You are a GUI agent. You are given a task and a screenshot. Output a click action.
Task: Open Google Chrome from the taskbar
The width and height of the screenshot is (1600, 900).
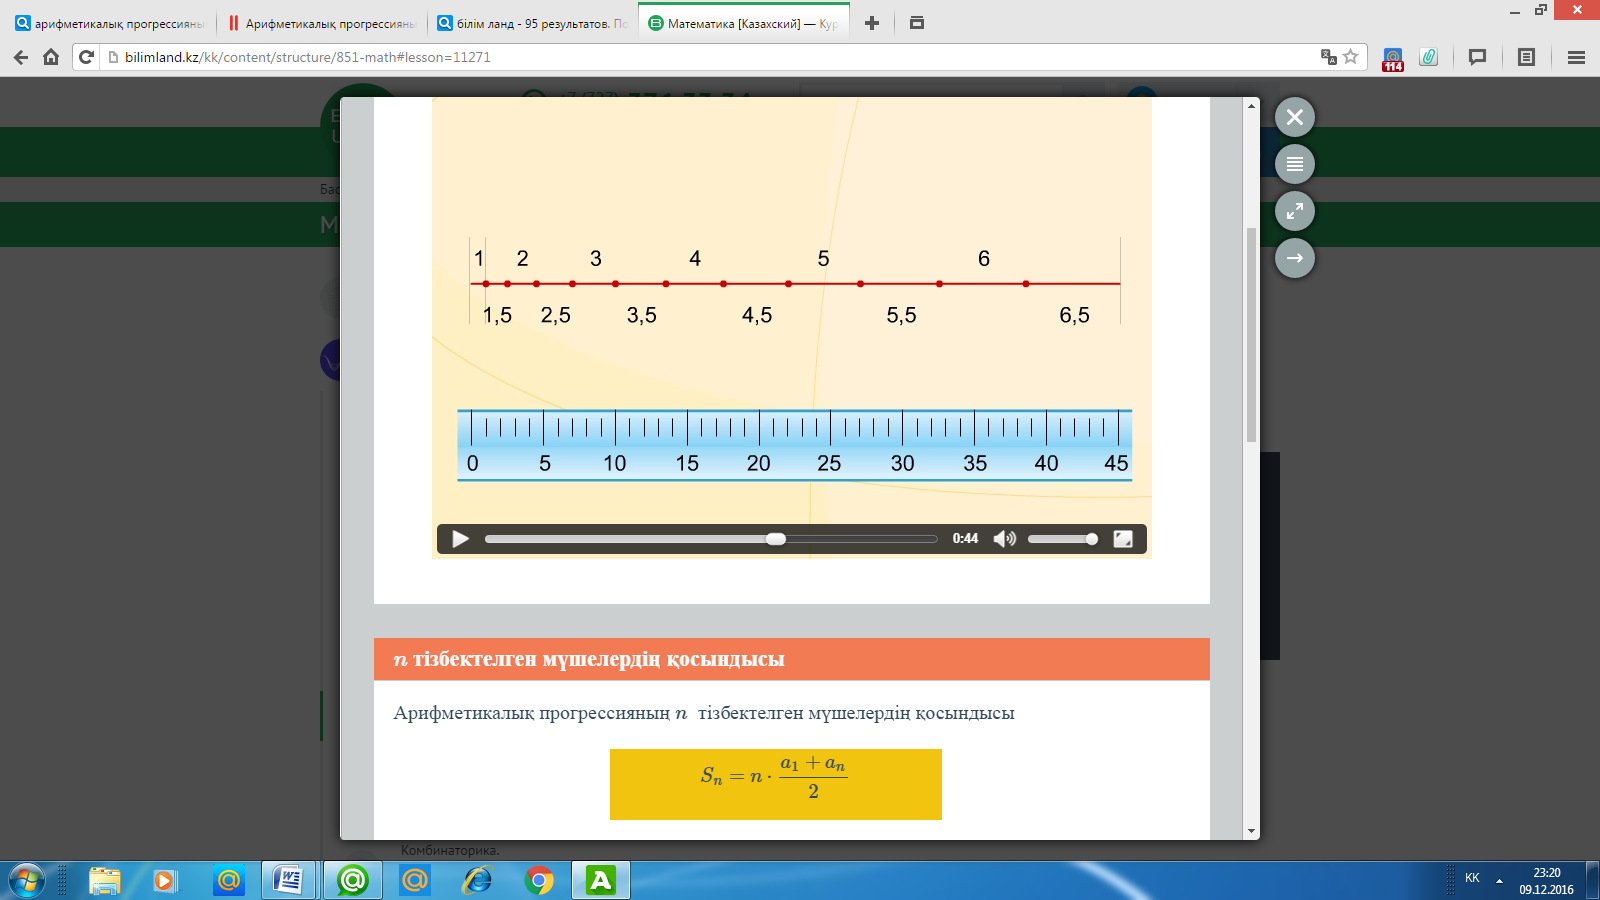(539, 881)
